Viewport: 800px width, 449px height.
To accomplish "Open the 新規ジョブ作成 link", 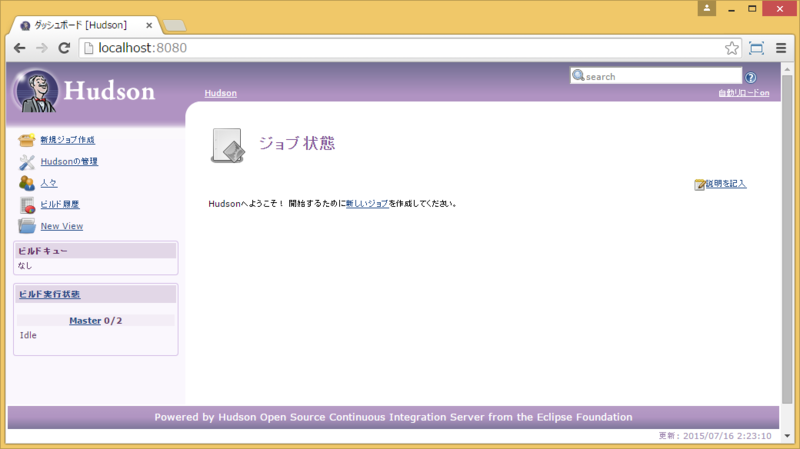I will [67, 140].
